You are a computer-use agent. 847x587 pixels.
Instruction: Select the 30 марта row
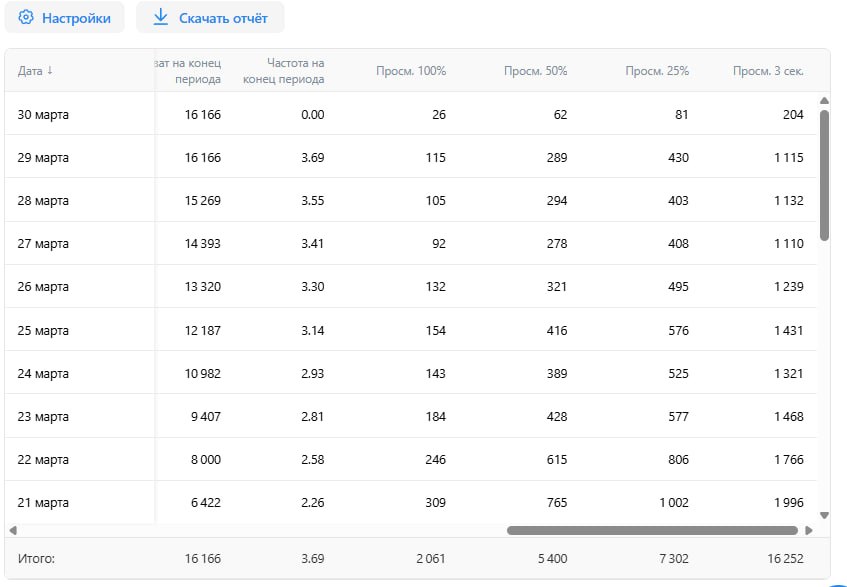tap(411, 114)
